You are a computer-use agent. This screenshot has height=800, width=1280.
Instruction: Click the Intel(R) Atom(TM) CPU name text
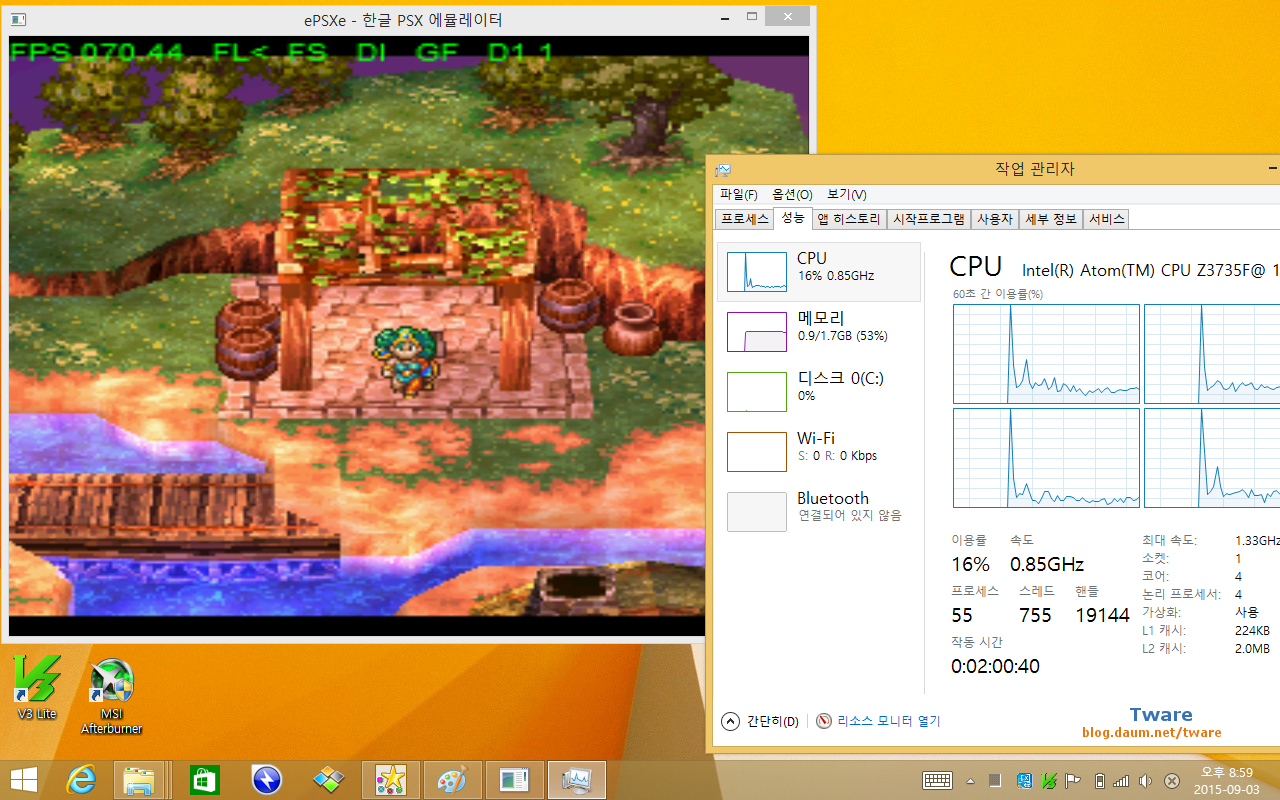[1150, 270]
